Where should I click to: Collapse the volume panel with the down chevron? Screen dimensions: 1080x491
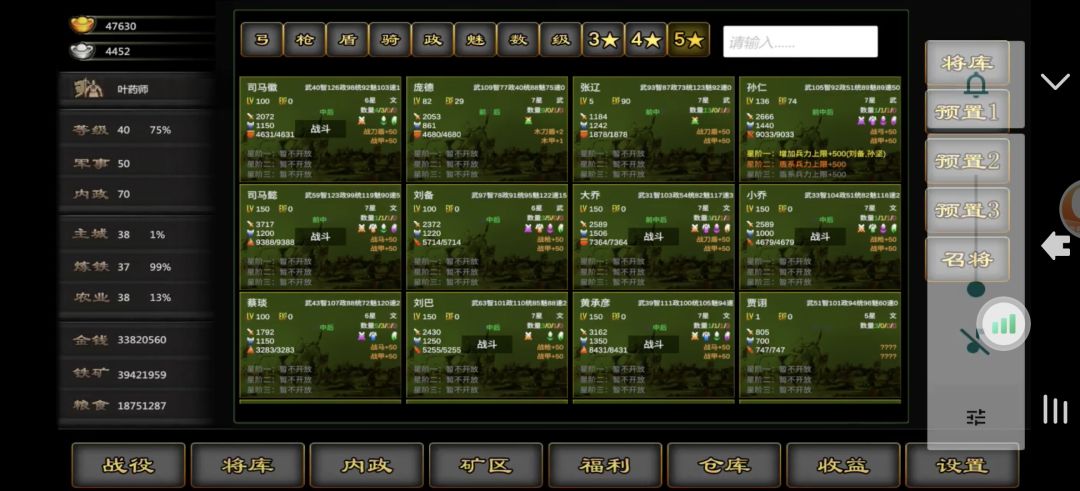pyautogui.click(x=1055, y=82)
